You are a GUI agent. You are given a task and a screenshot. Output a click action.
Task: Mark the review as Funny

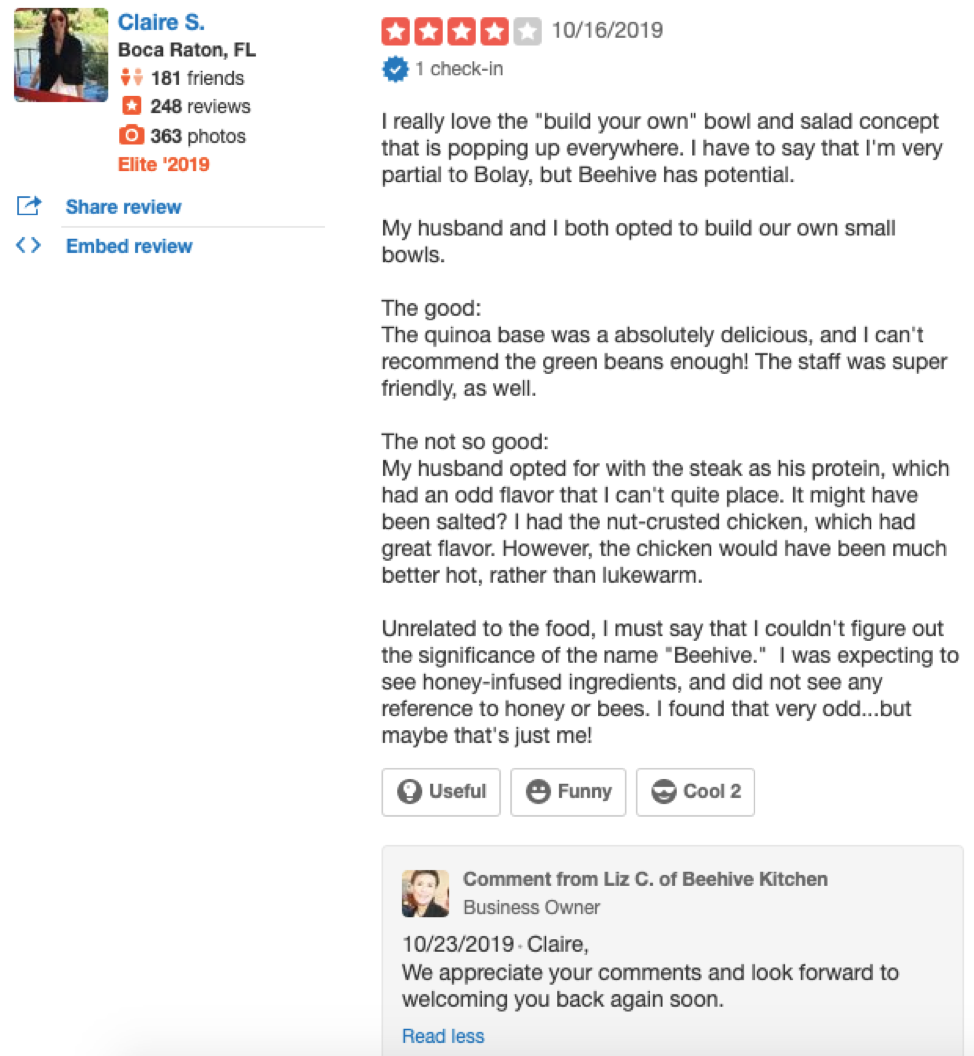[x=568, y=792]
